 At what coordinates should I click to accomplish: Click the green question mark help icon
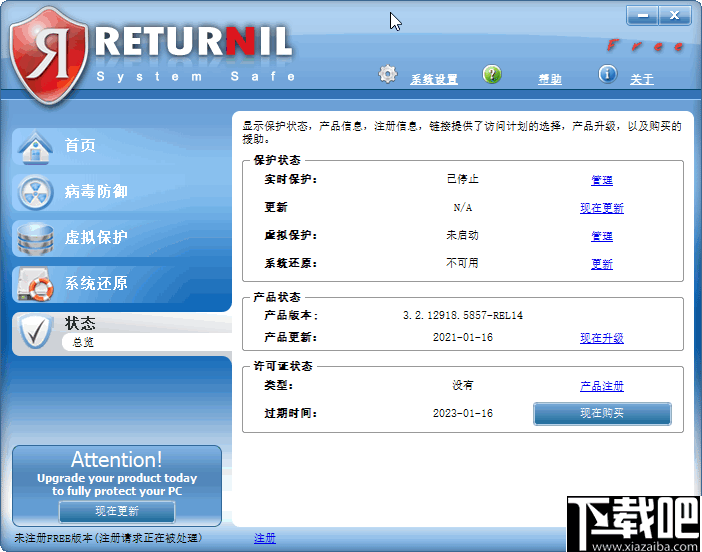(x=492, y=74)
